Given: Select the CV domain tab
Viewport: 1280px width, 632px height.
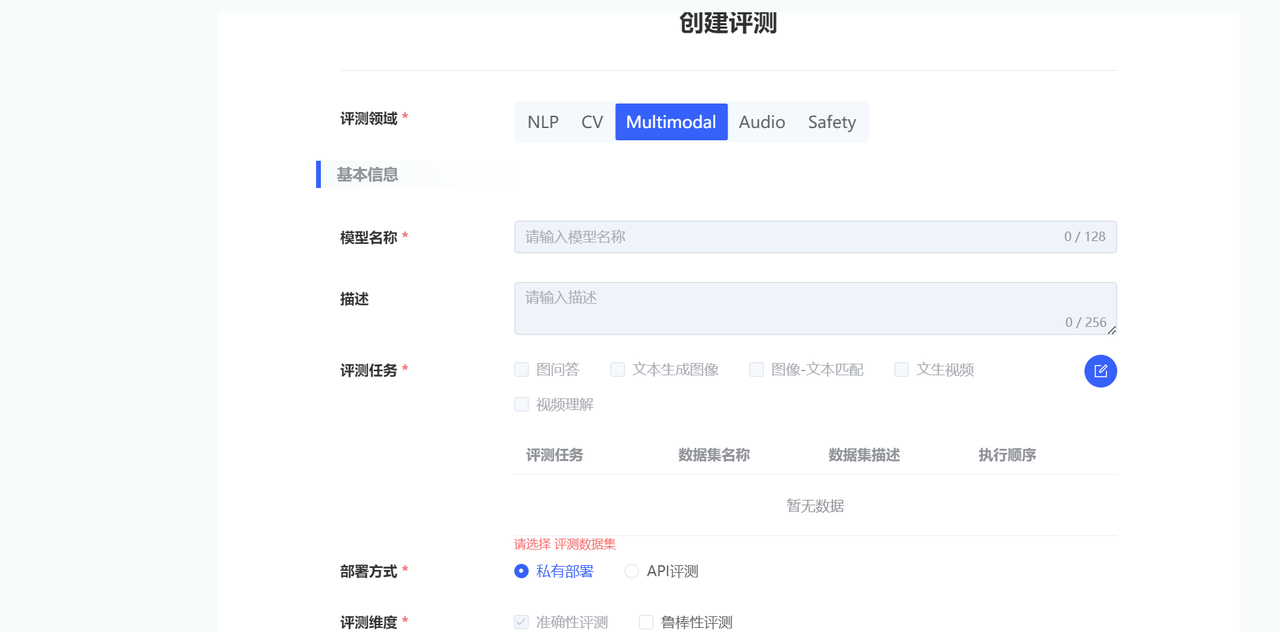Looking at the screenshot, I should (x=592, y=122).
